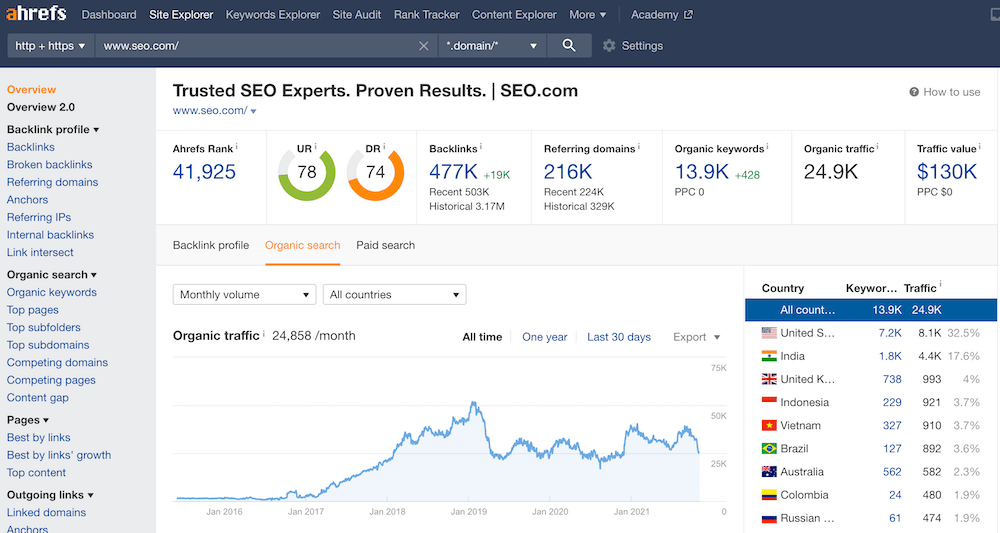Show All time traffic range
The width and height of the screenshot is (1000, 533).
[482, 337]
